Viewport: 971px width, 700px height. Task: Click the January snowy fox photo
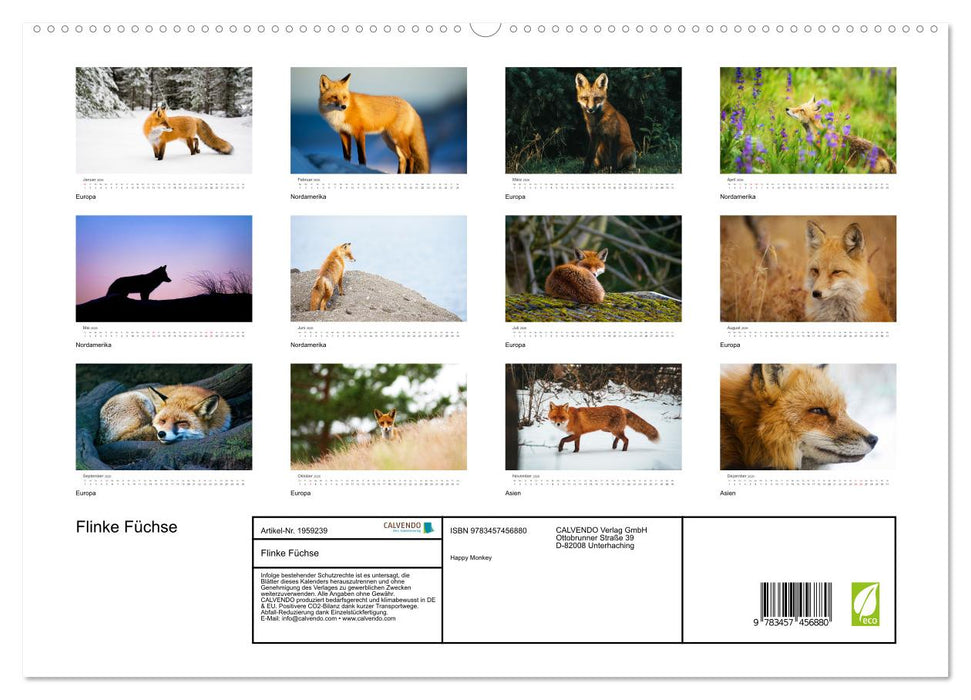coord(164,120)
